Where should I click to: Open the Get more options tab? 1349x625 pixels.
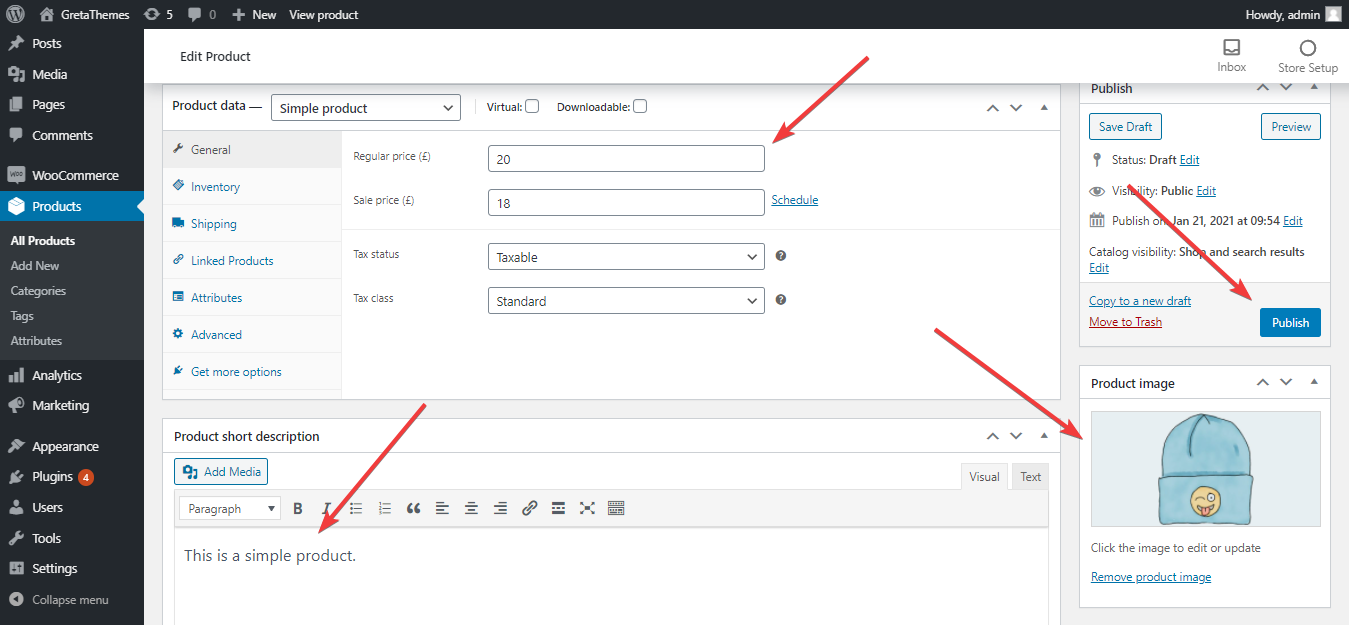[x=252, y=371]
